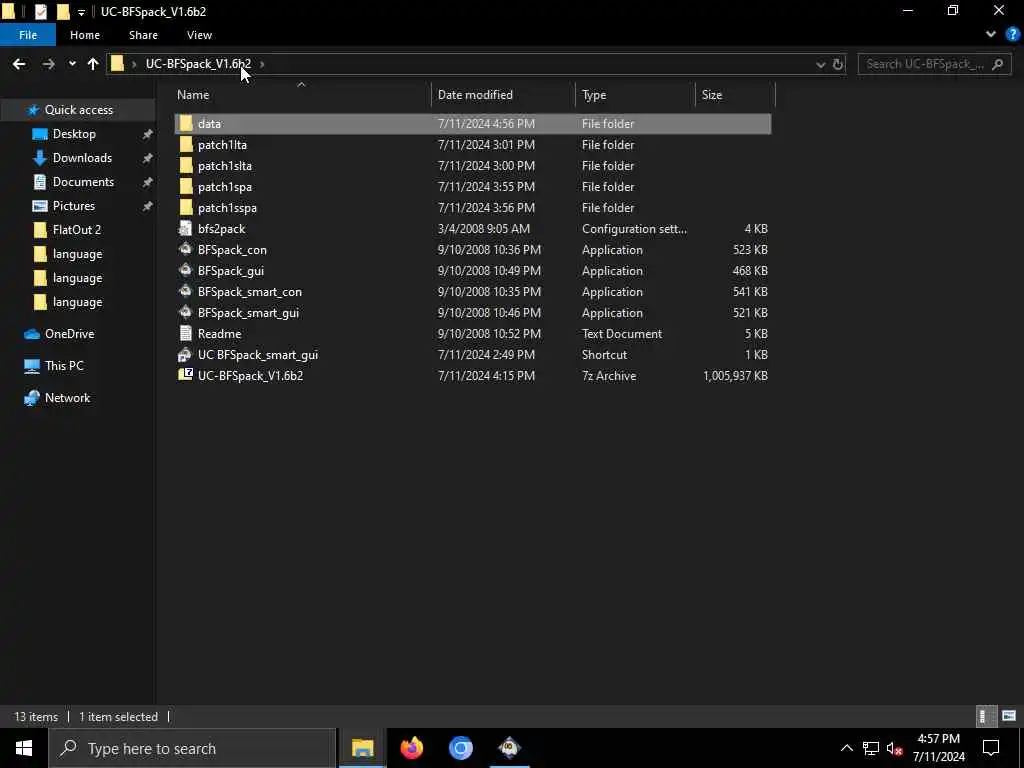Click '7z Archive' type text

609,376
